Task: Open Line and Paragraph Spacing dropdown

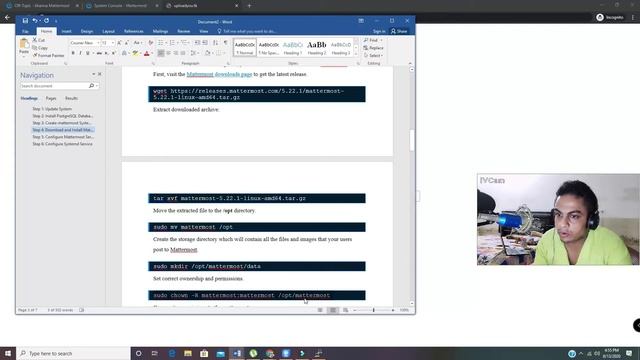Action: click(194, 53)
